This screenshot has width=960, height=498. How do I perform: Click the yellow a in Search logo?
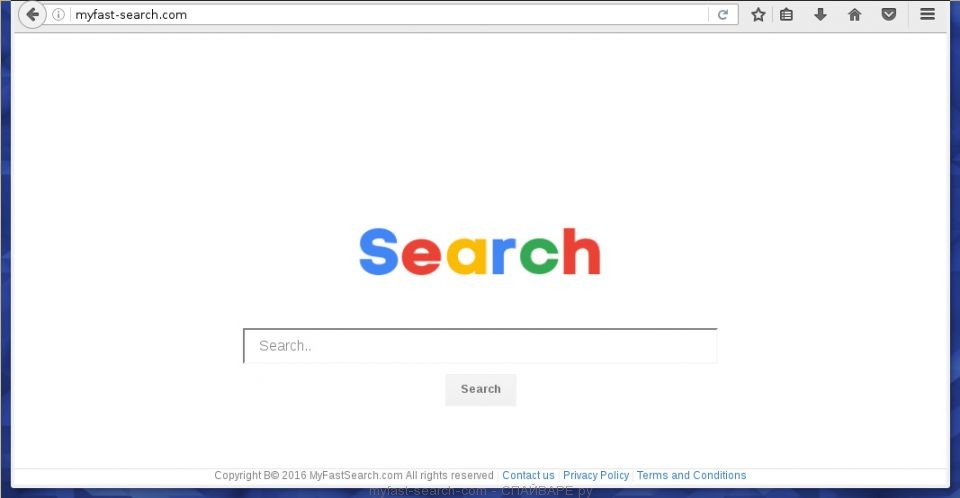coord(467,255)
